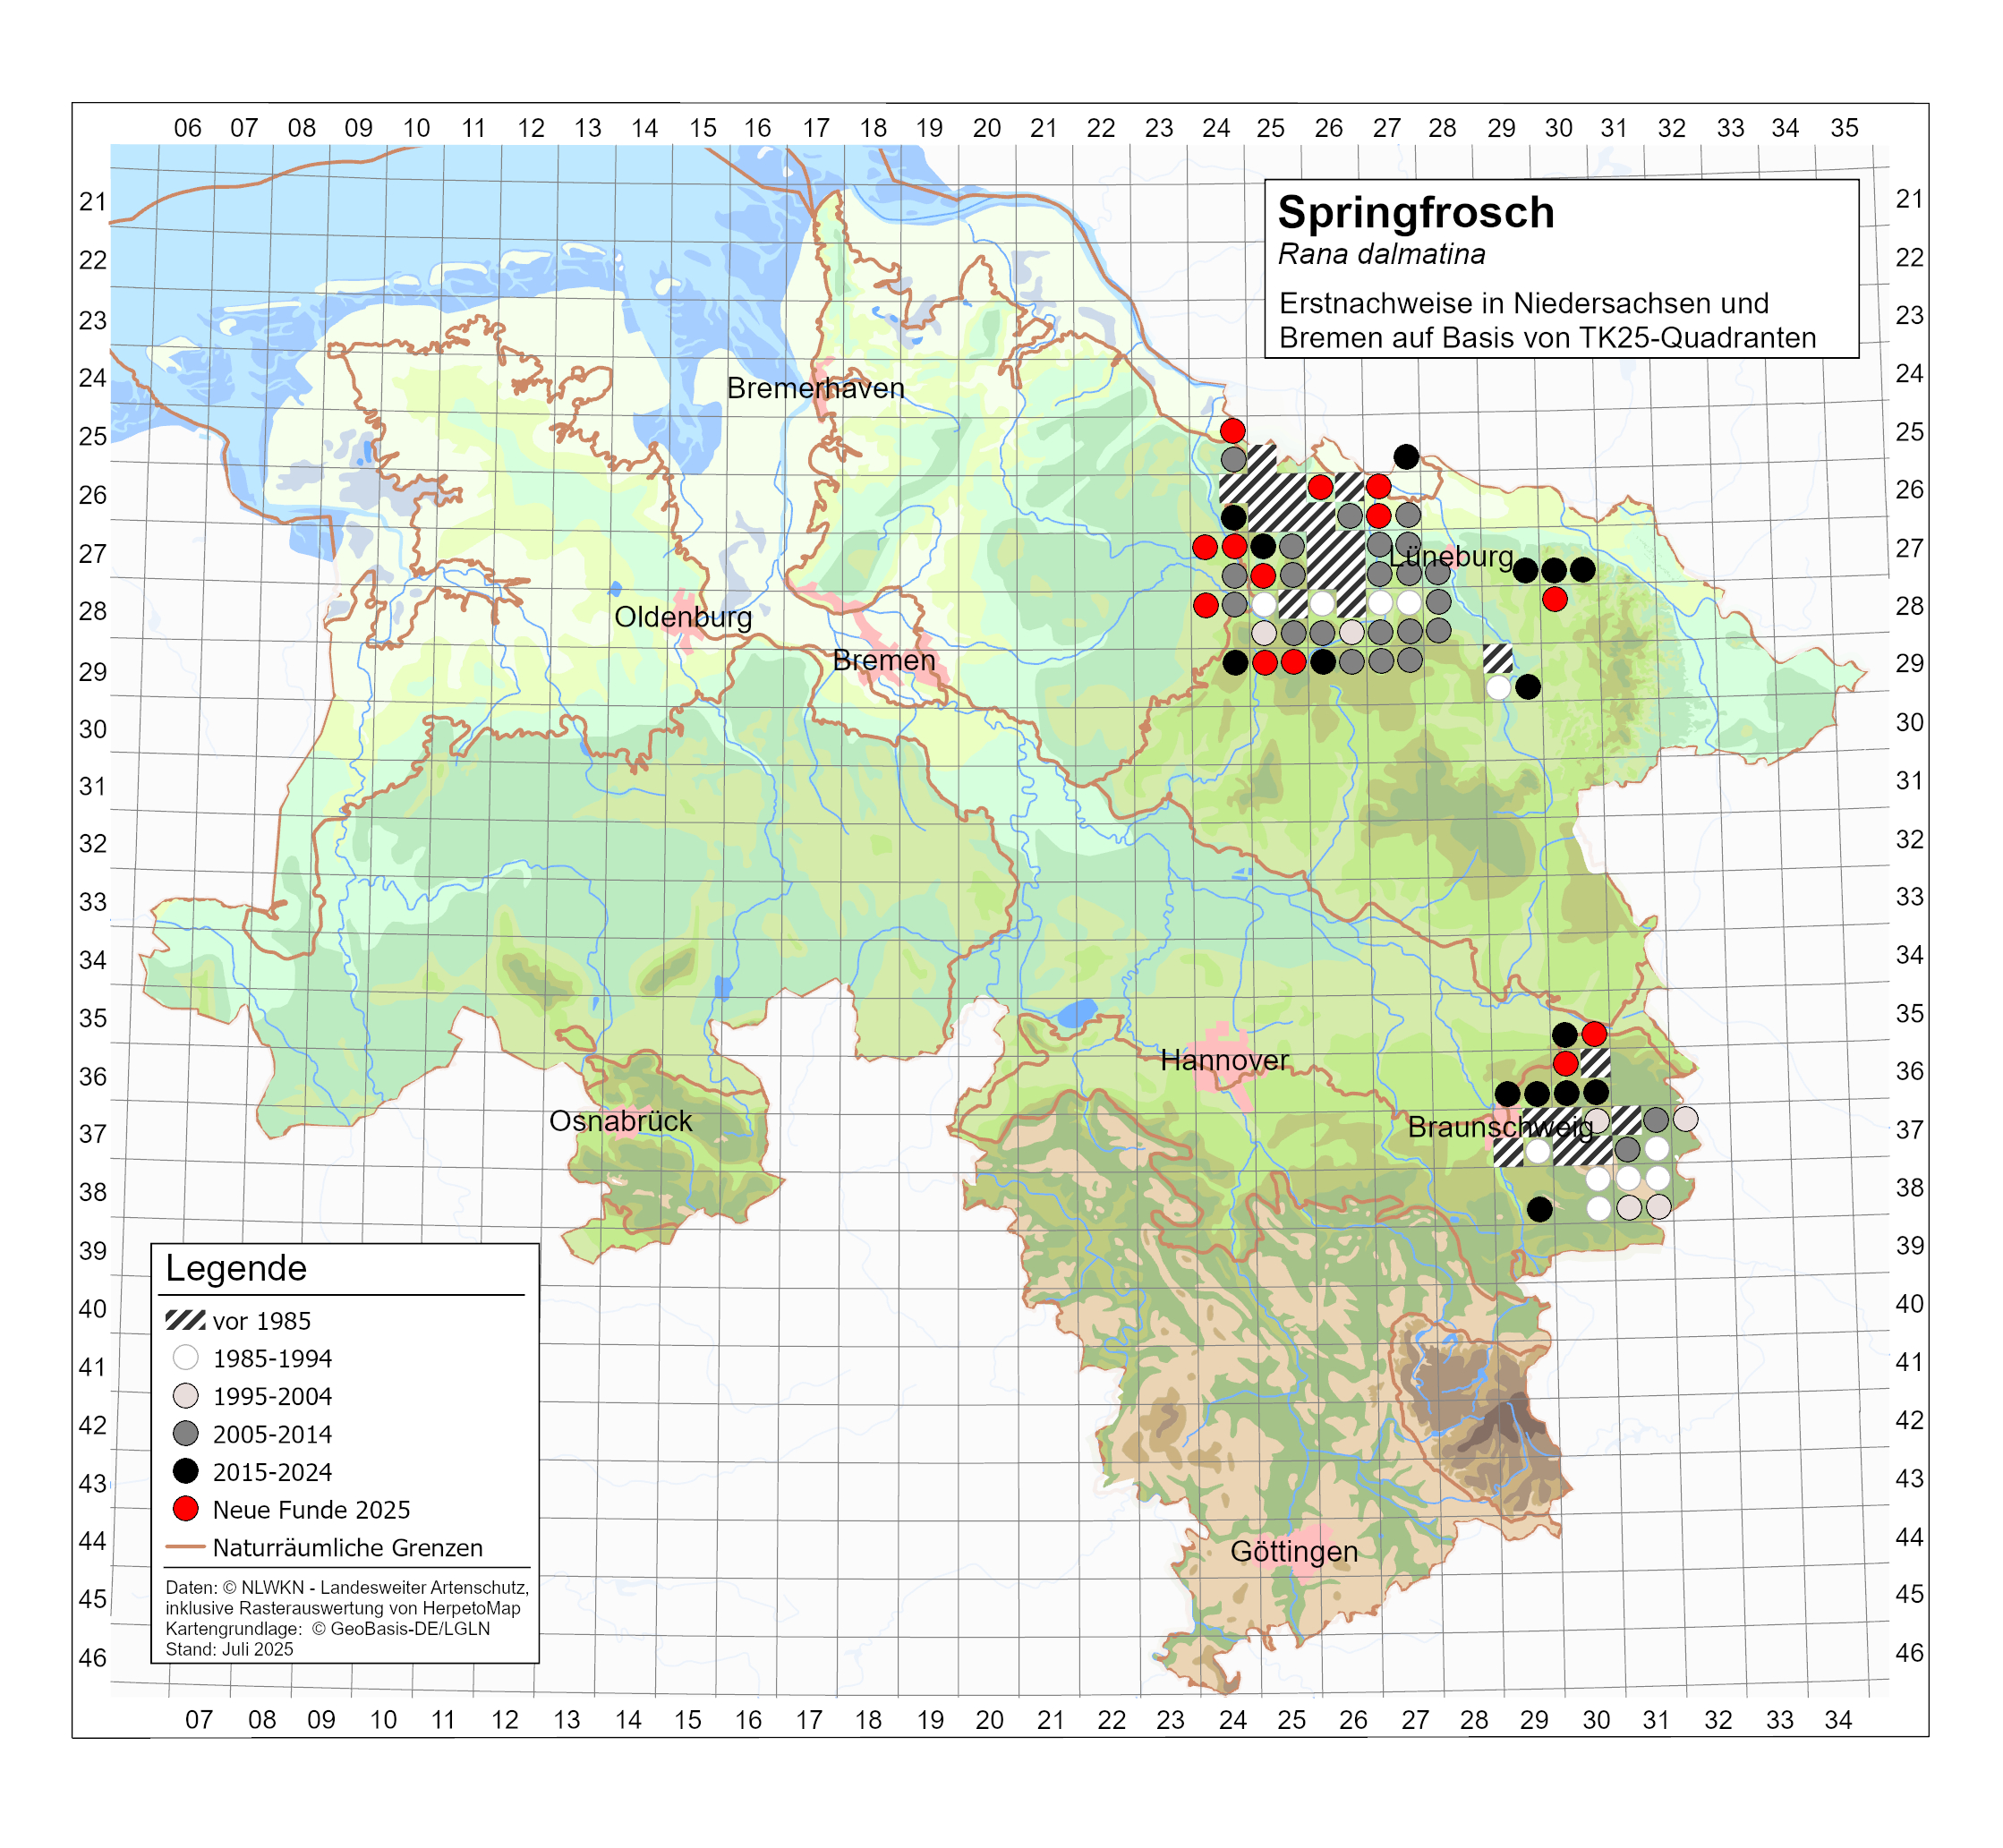Image resolution: width=2003 pixels, height=1848 pixels.
Task: Click the 'Rana dalmatina' species subtitle
Action: (1381, 254)
